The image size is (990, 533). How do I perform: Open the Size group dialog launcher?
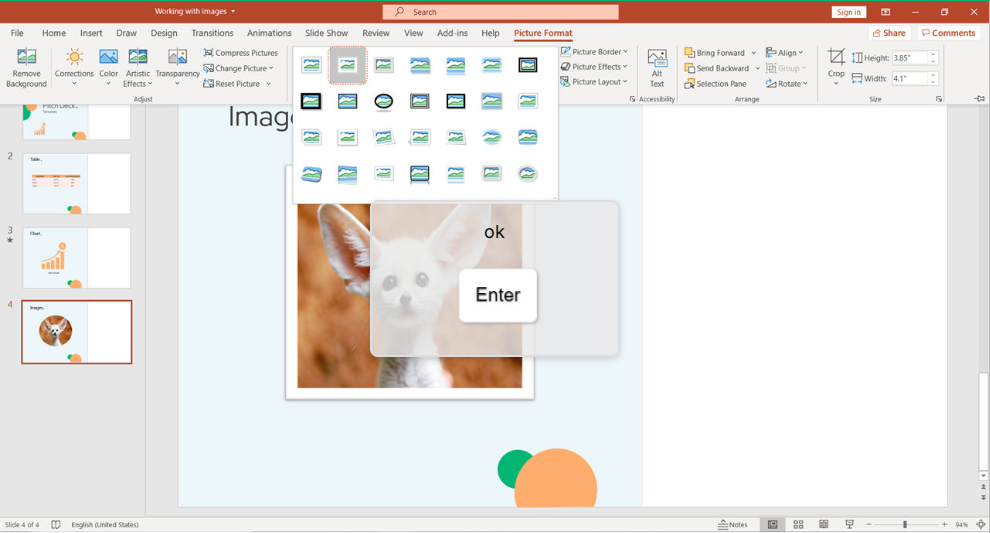point(939,99)
